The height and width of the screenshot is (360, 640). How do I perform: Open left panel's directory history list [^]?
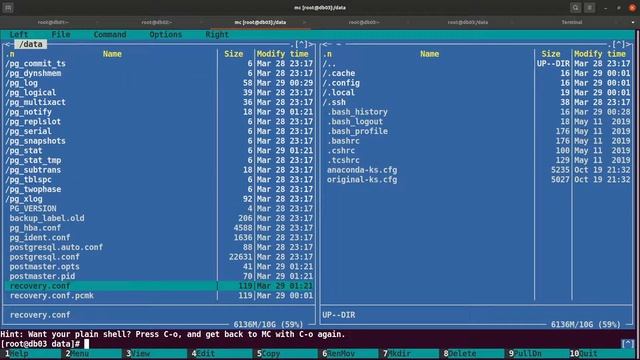click(x=301, y=44)
